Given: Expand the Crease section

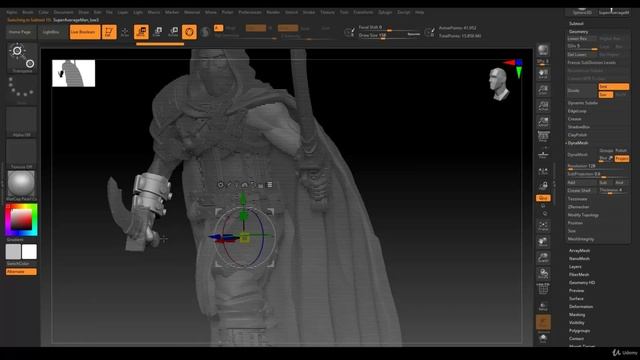Looking at the screenshot, I should click(574, 119).
